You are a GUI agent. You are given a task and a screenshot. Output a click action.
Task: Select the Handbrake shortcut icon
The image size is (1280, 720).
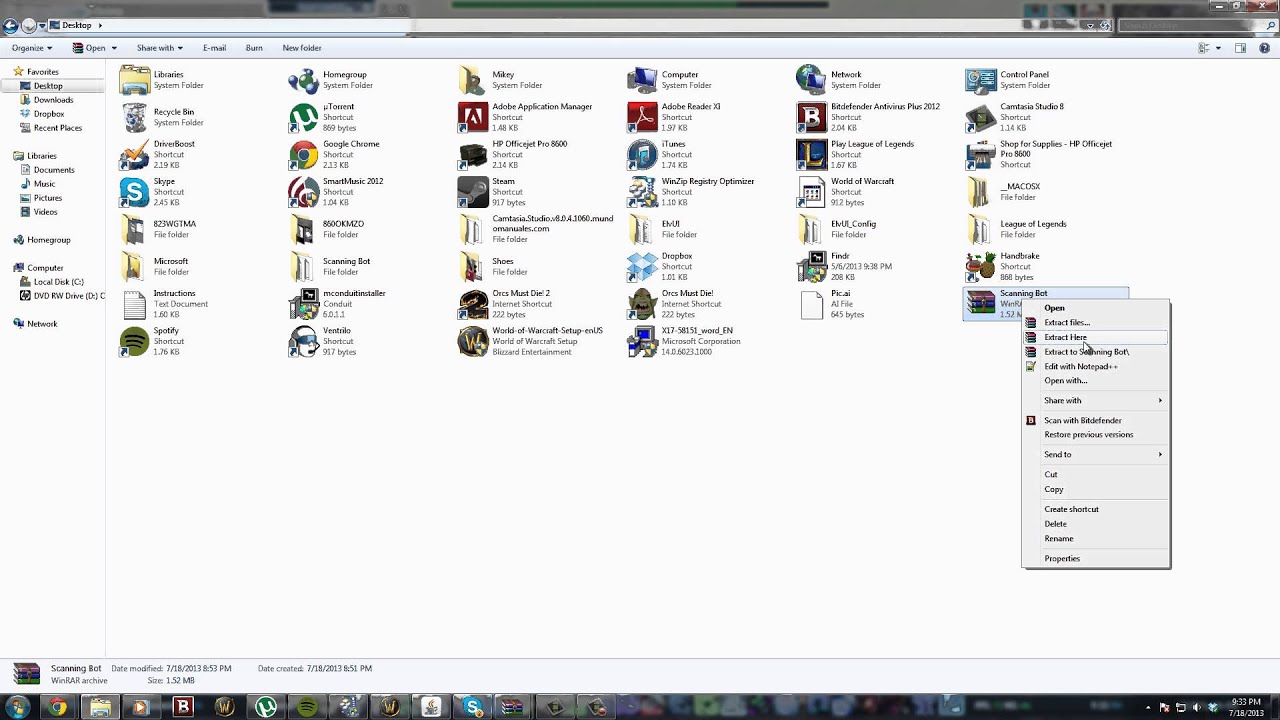tap(981, 266)
